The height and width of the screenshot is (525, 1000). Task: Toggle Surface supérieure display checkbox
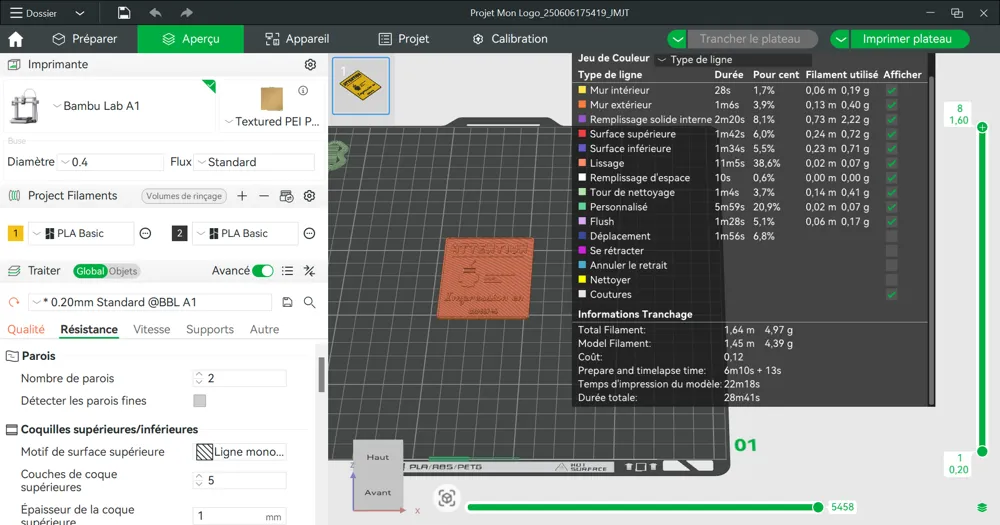click(x=892, y=134)
